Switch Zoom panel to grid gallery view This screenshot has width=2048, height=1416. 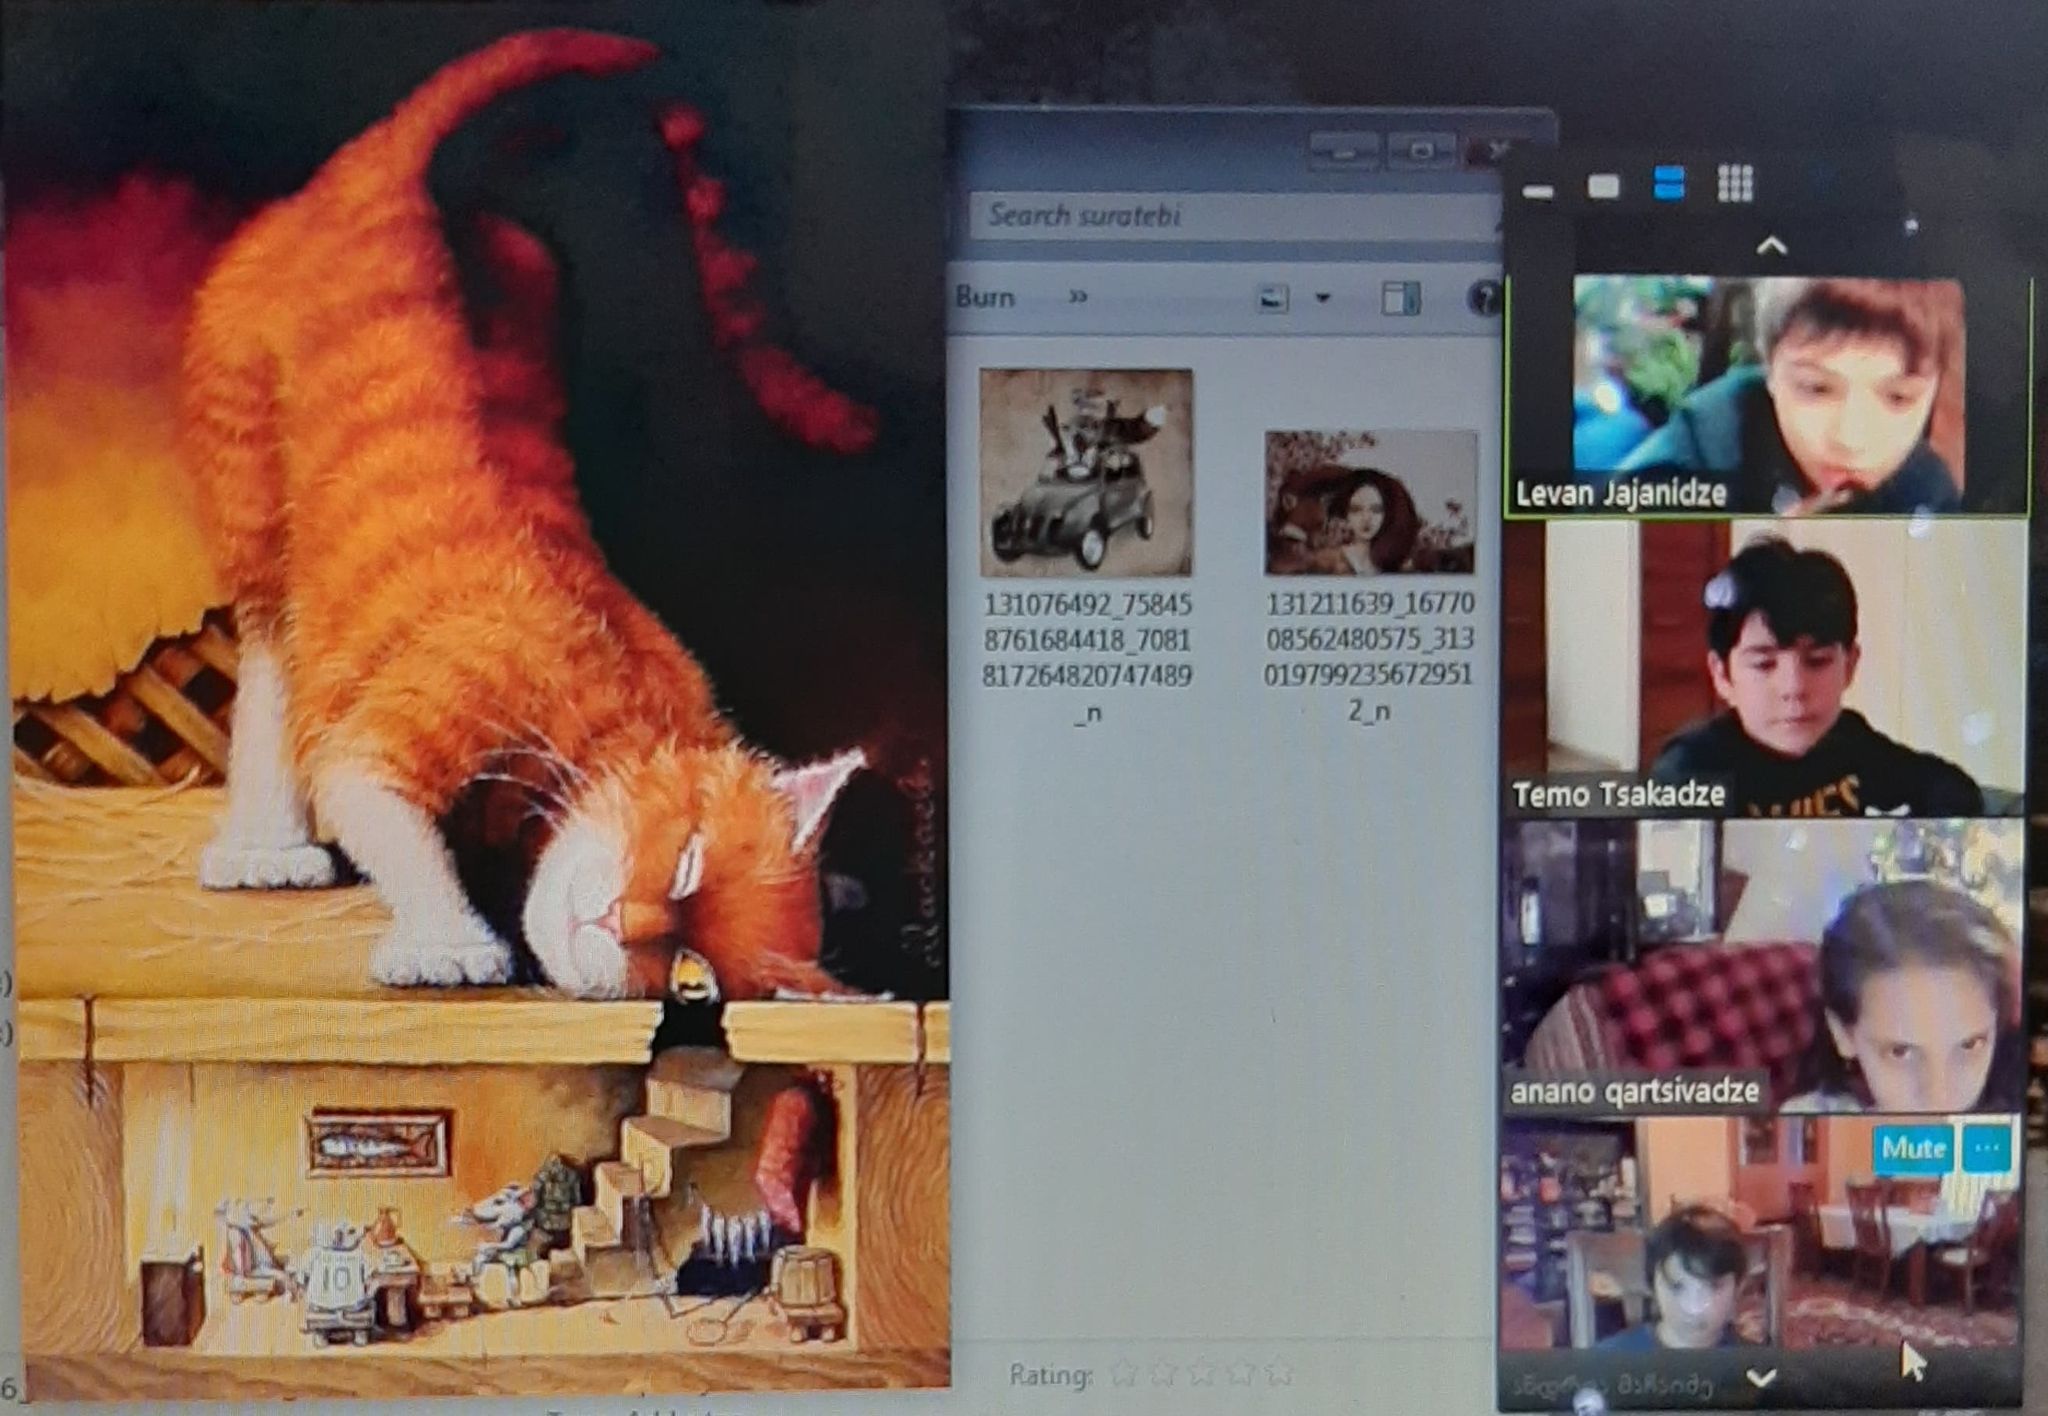click(x=1735, y=184)
